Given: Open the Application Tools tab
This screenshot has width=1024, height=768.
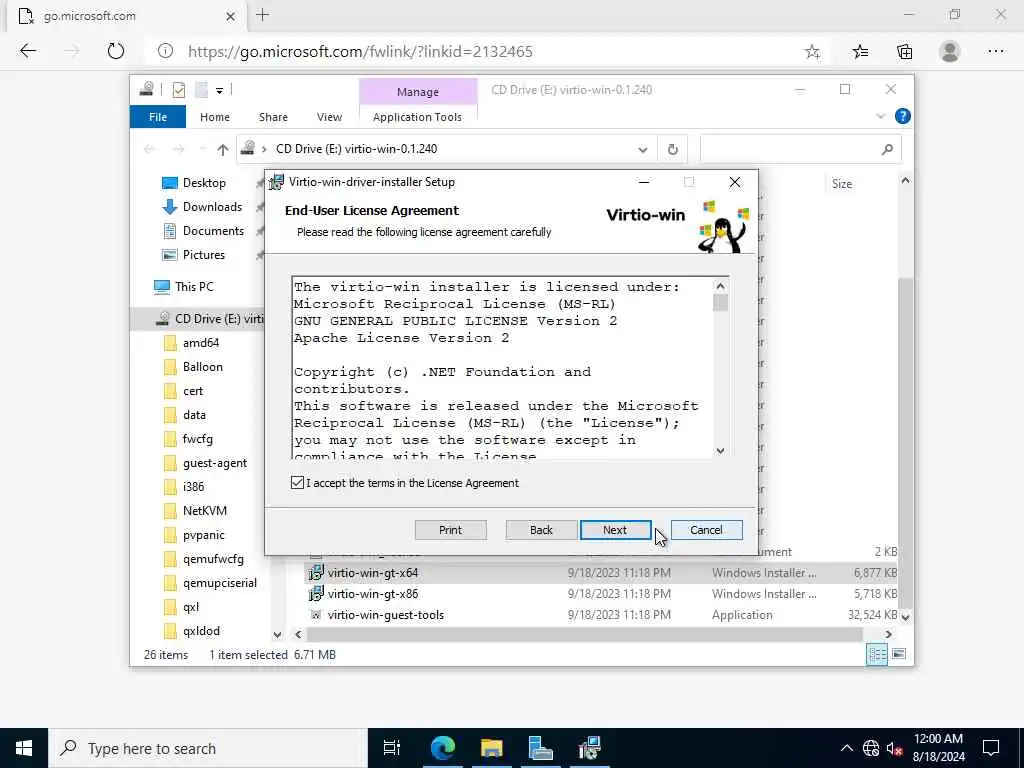Looking at the screenshot, I should coord(417,117).
